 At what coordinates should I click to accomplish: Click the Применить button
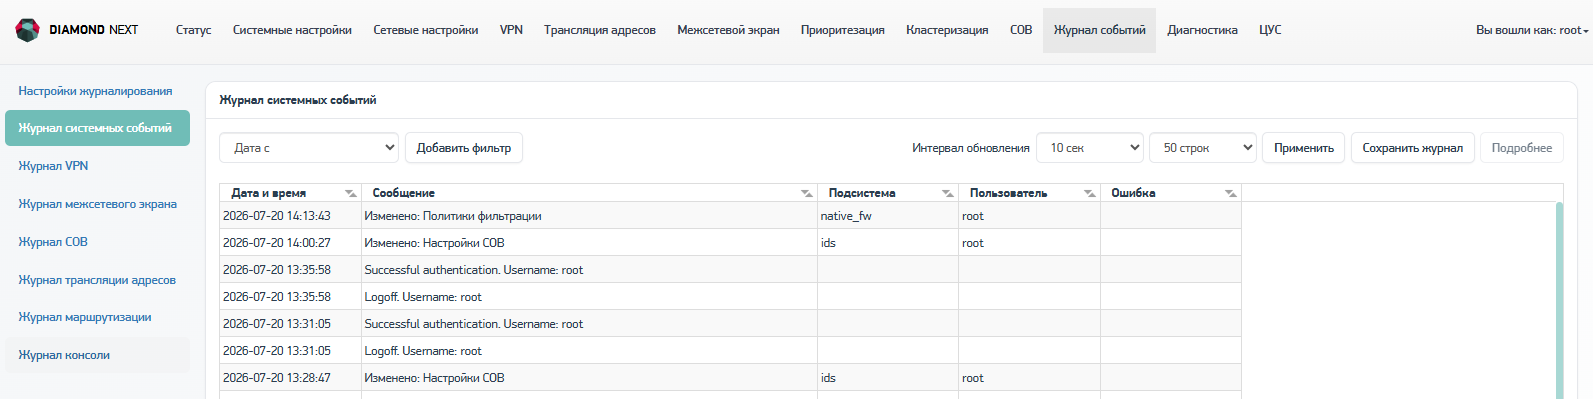1304,148
